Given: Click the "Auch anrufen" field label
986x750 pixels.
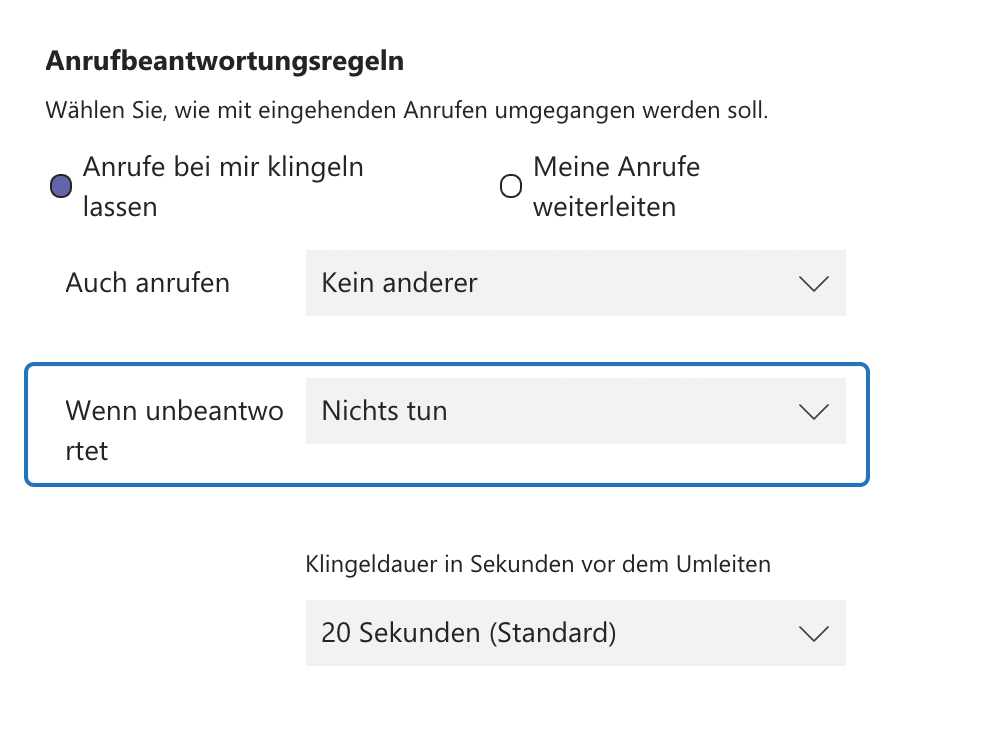Looking at the screenshot, I should point(148,283).
